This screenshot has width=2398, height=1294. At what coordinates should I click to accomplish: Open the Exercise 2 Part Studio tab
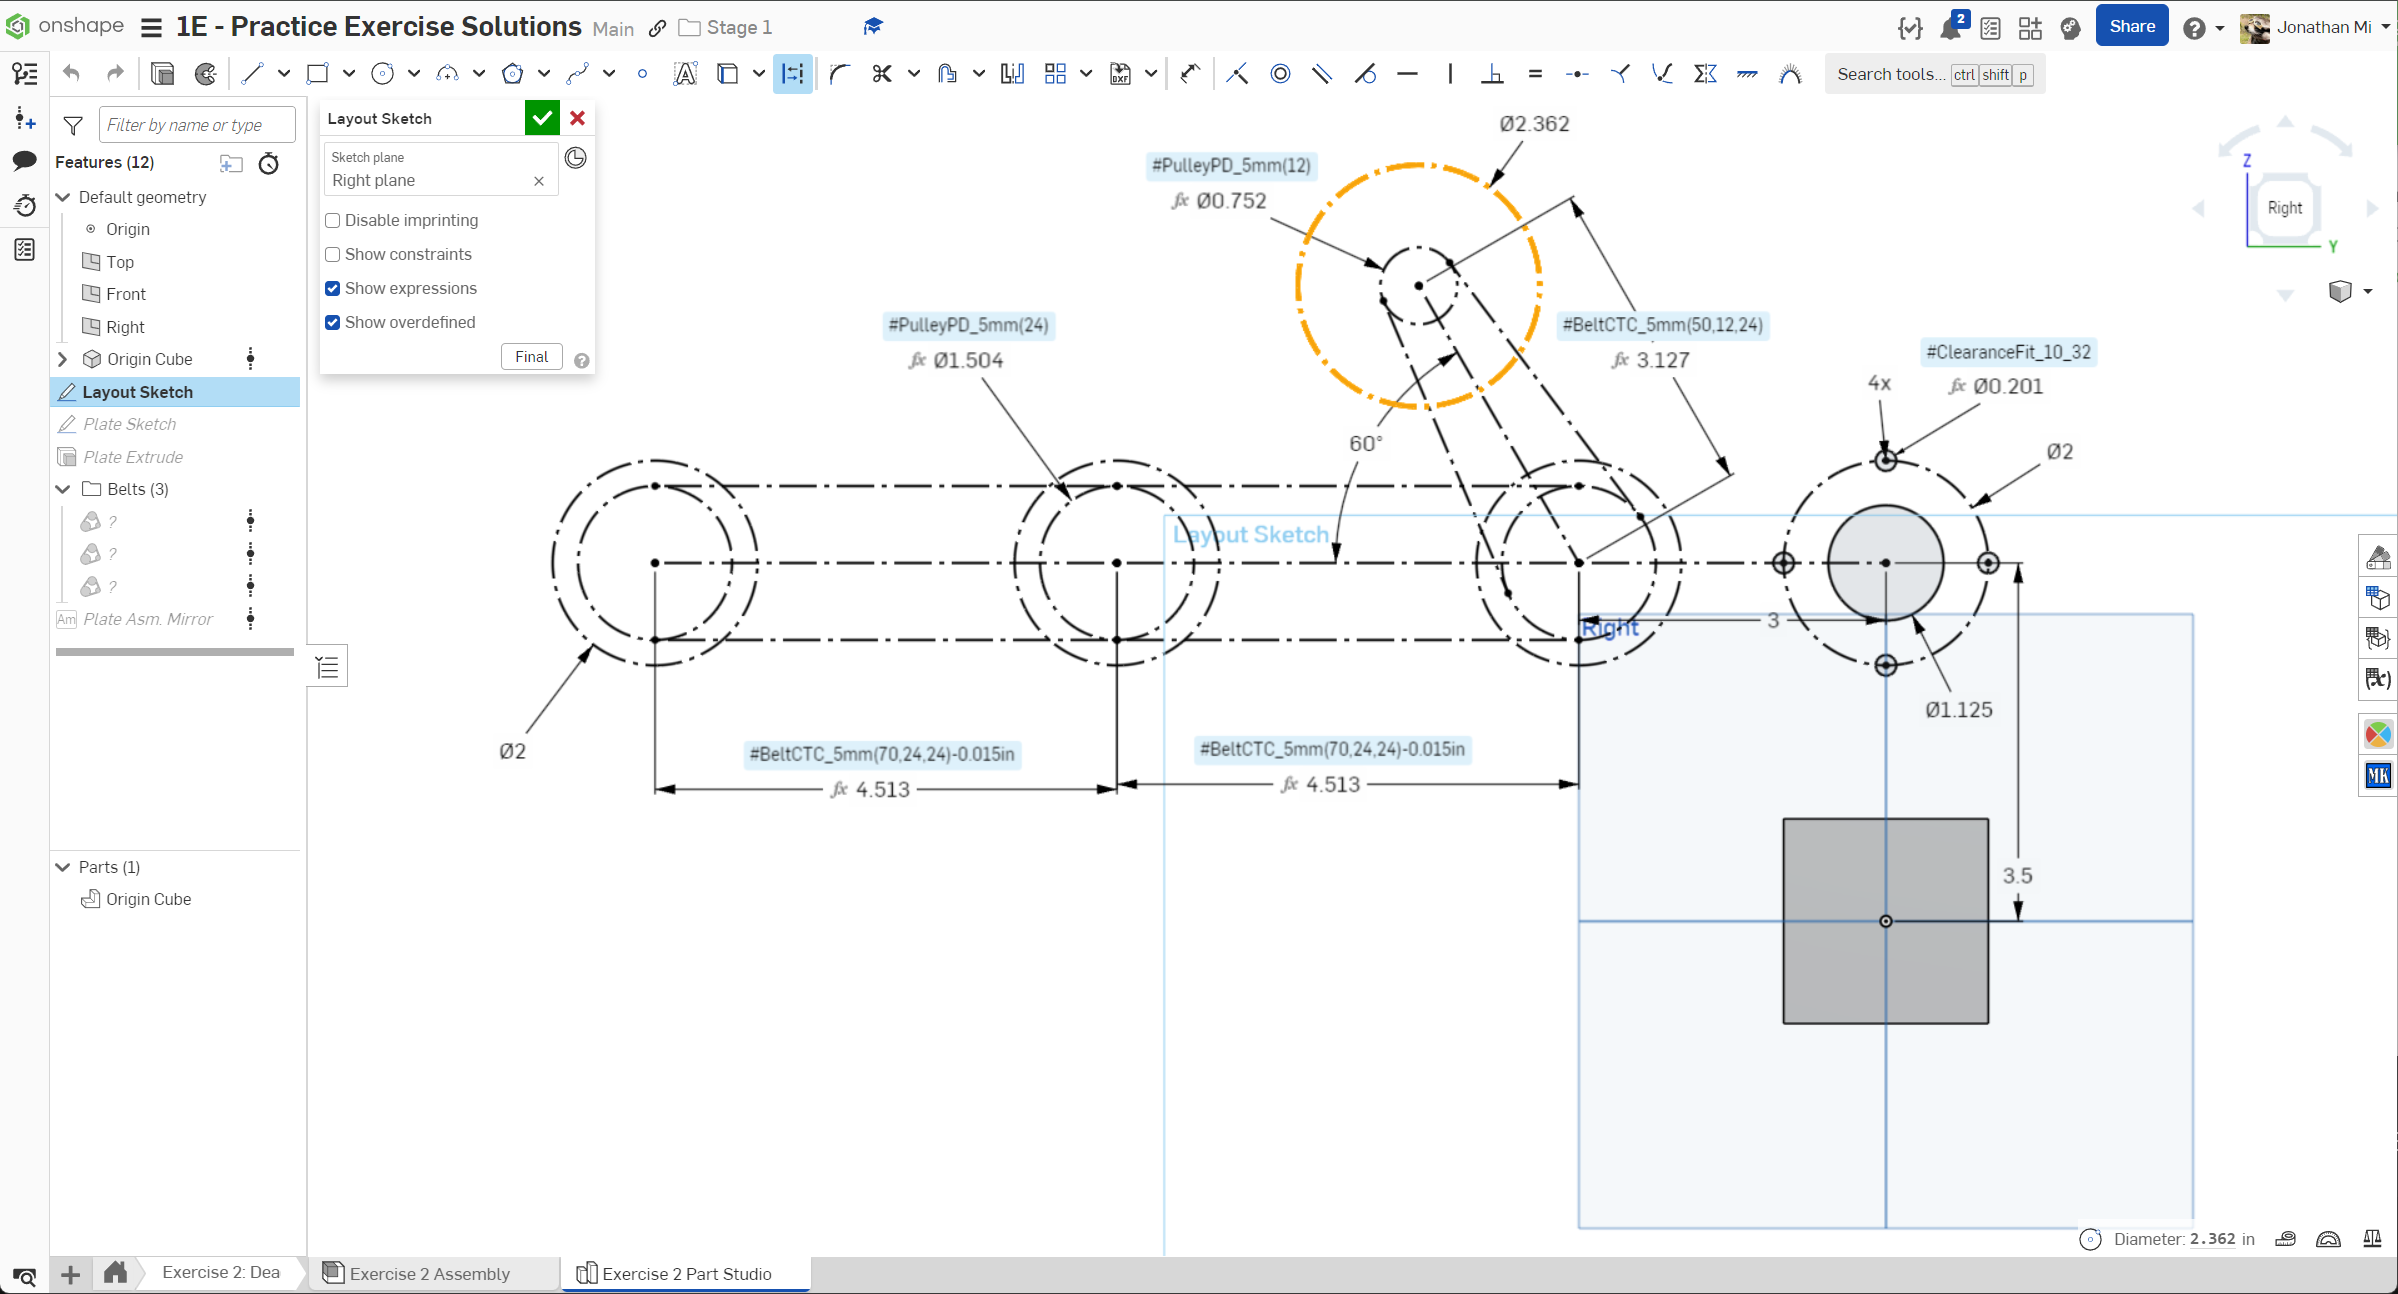pyautogui.click(x=686, y=1274)
